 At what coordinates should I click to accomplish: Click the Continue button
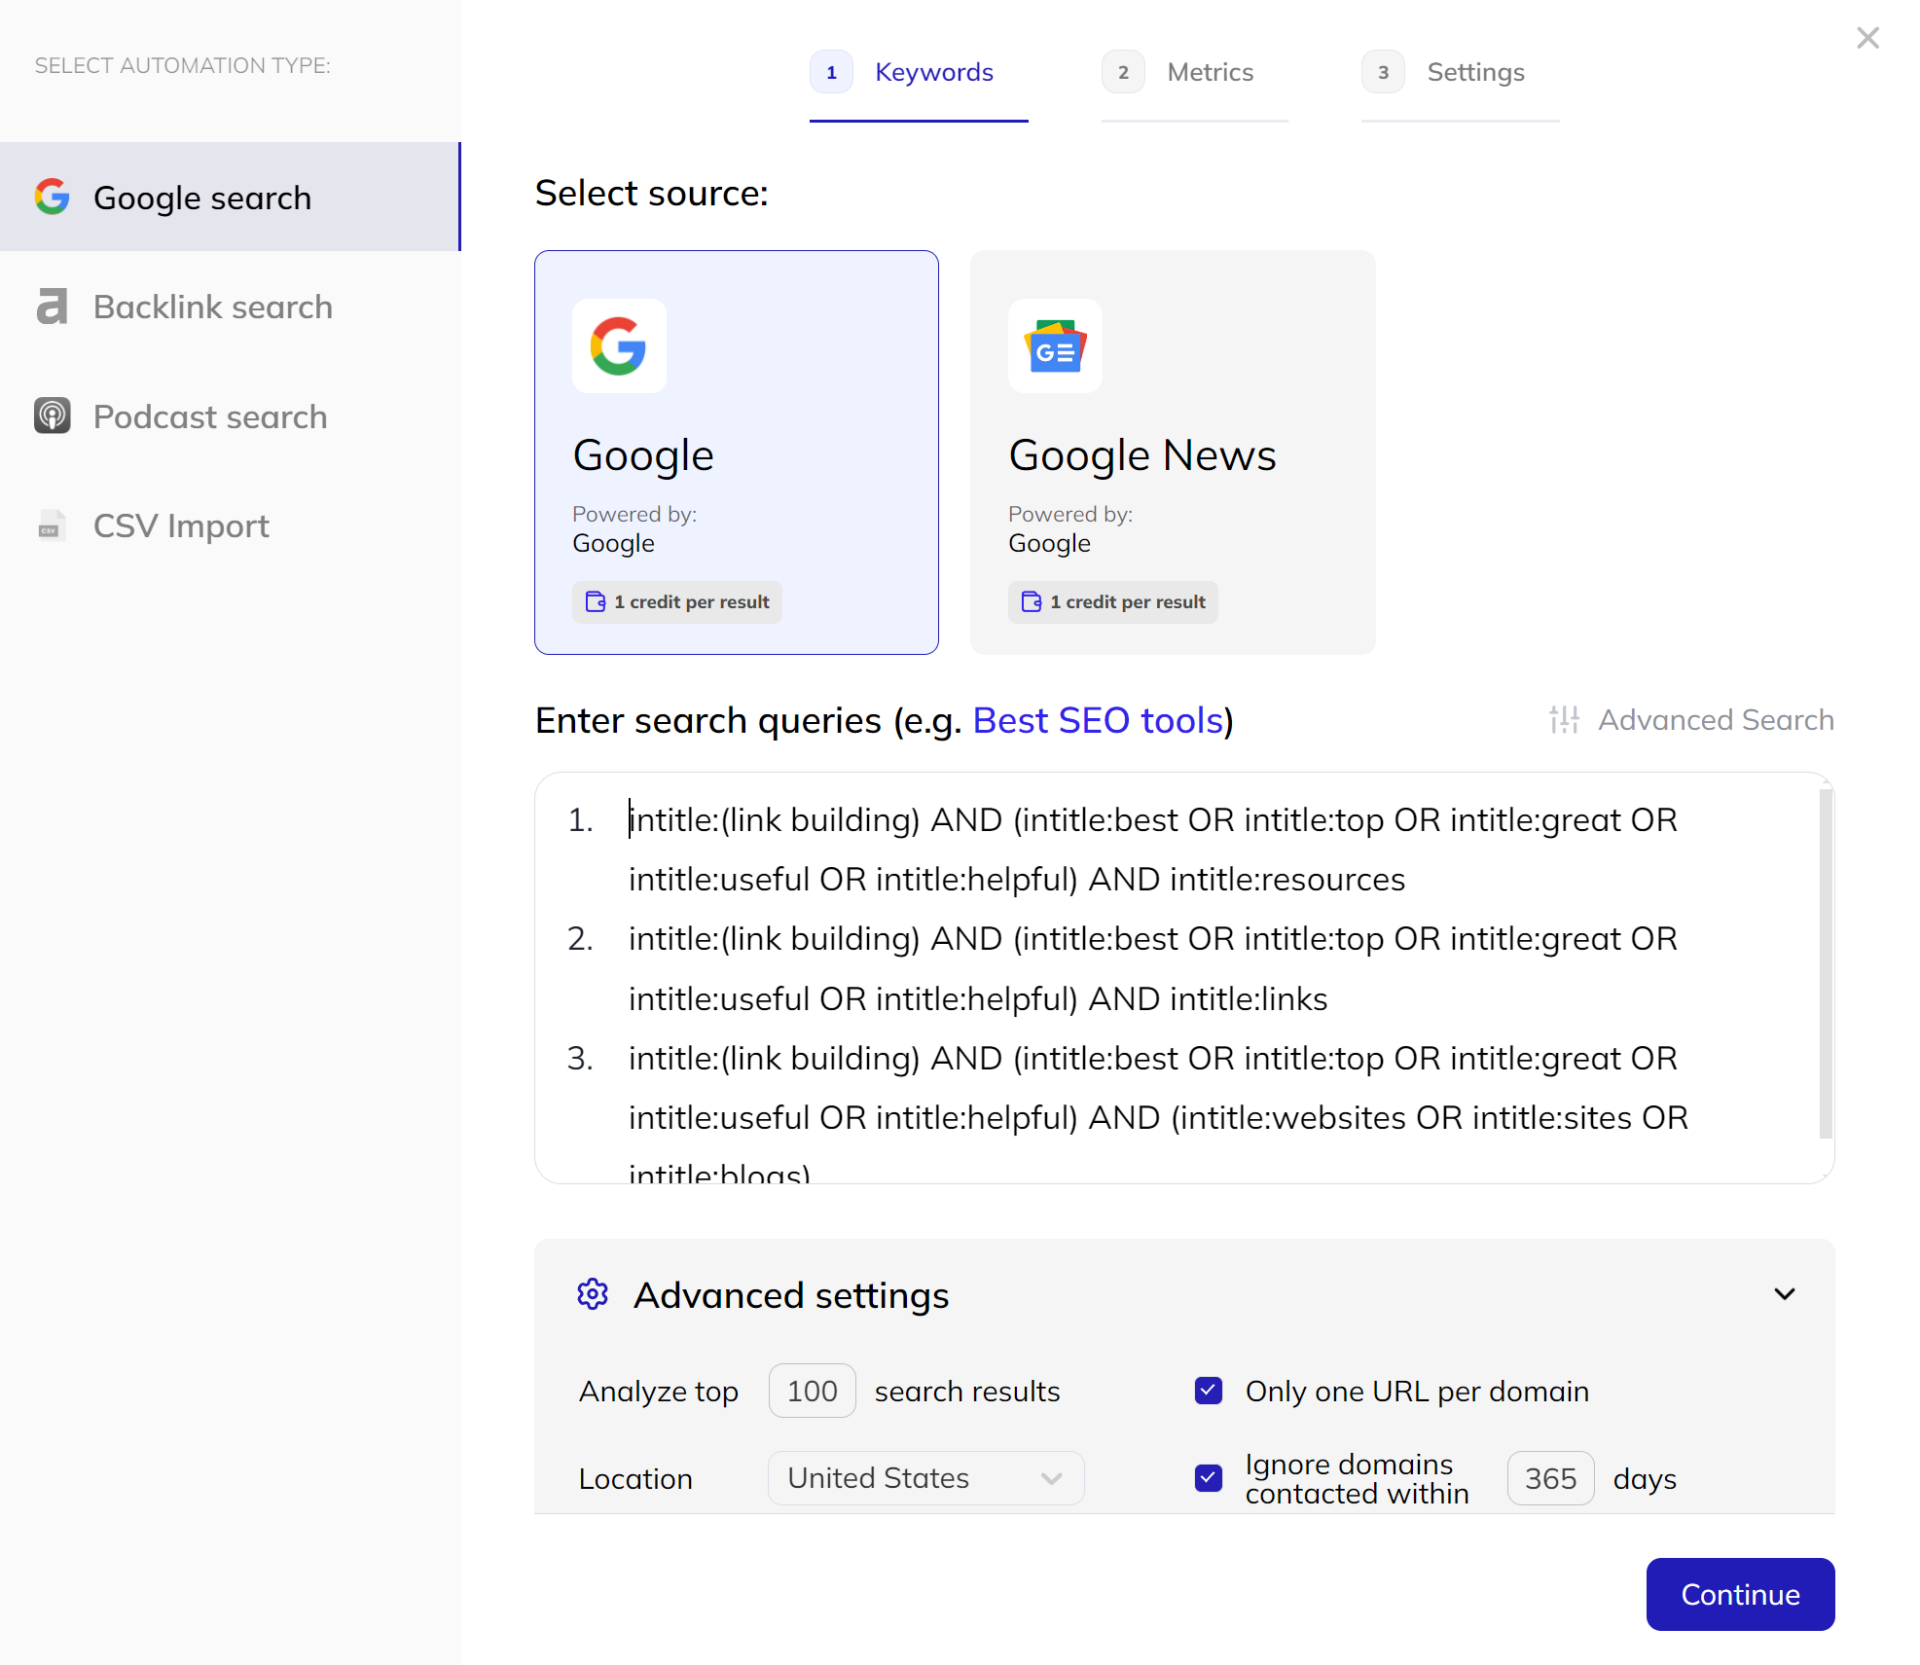pos(1740,1594)
